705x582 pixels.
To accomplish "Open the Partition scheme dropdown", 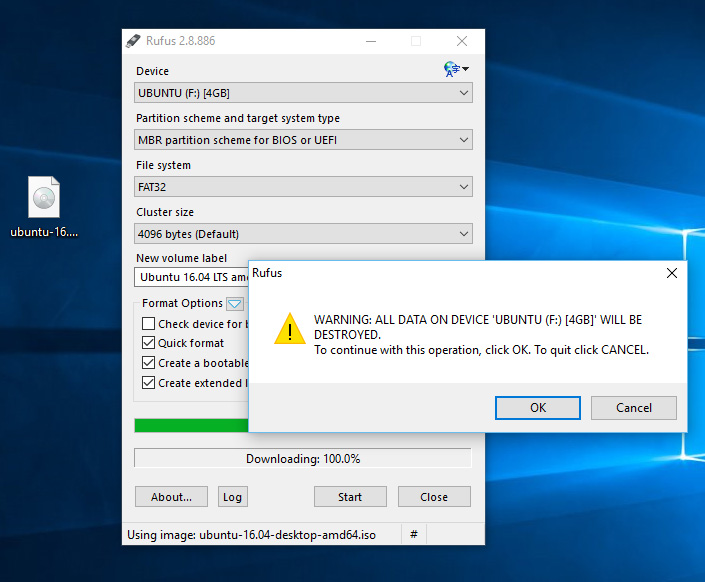I will [303, 140].
